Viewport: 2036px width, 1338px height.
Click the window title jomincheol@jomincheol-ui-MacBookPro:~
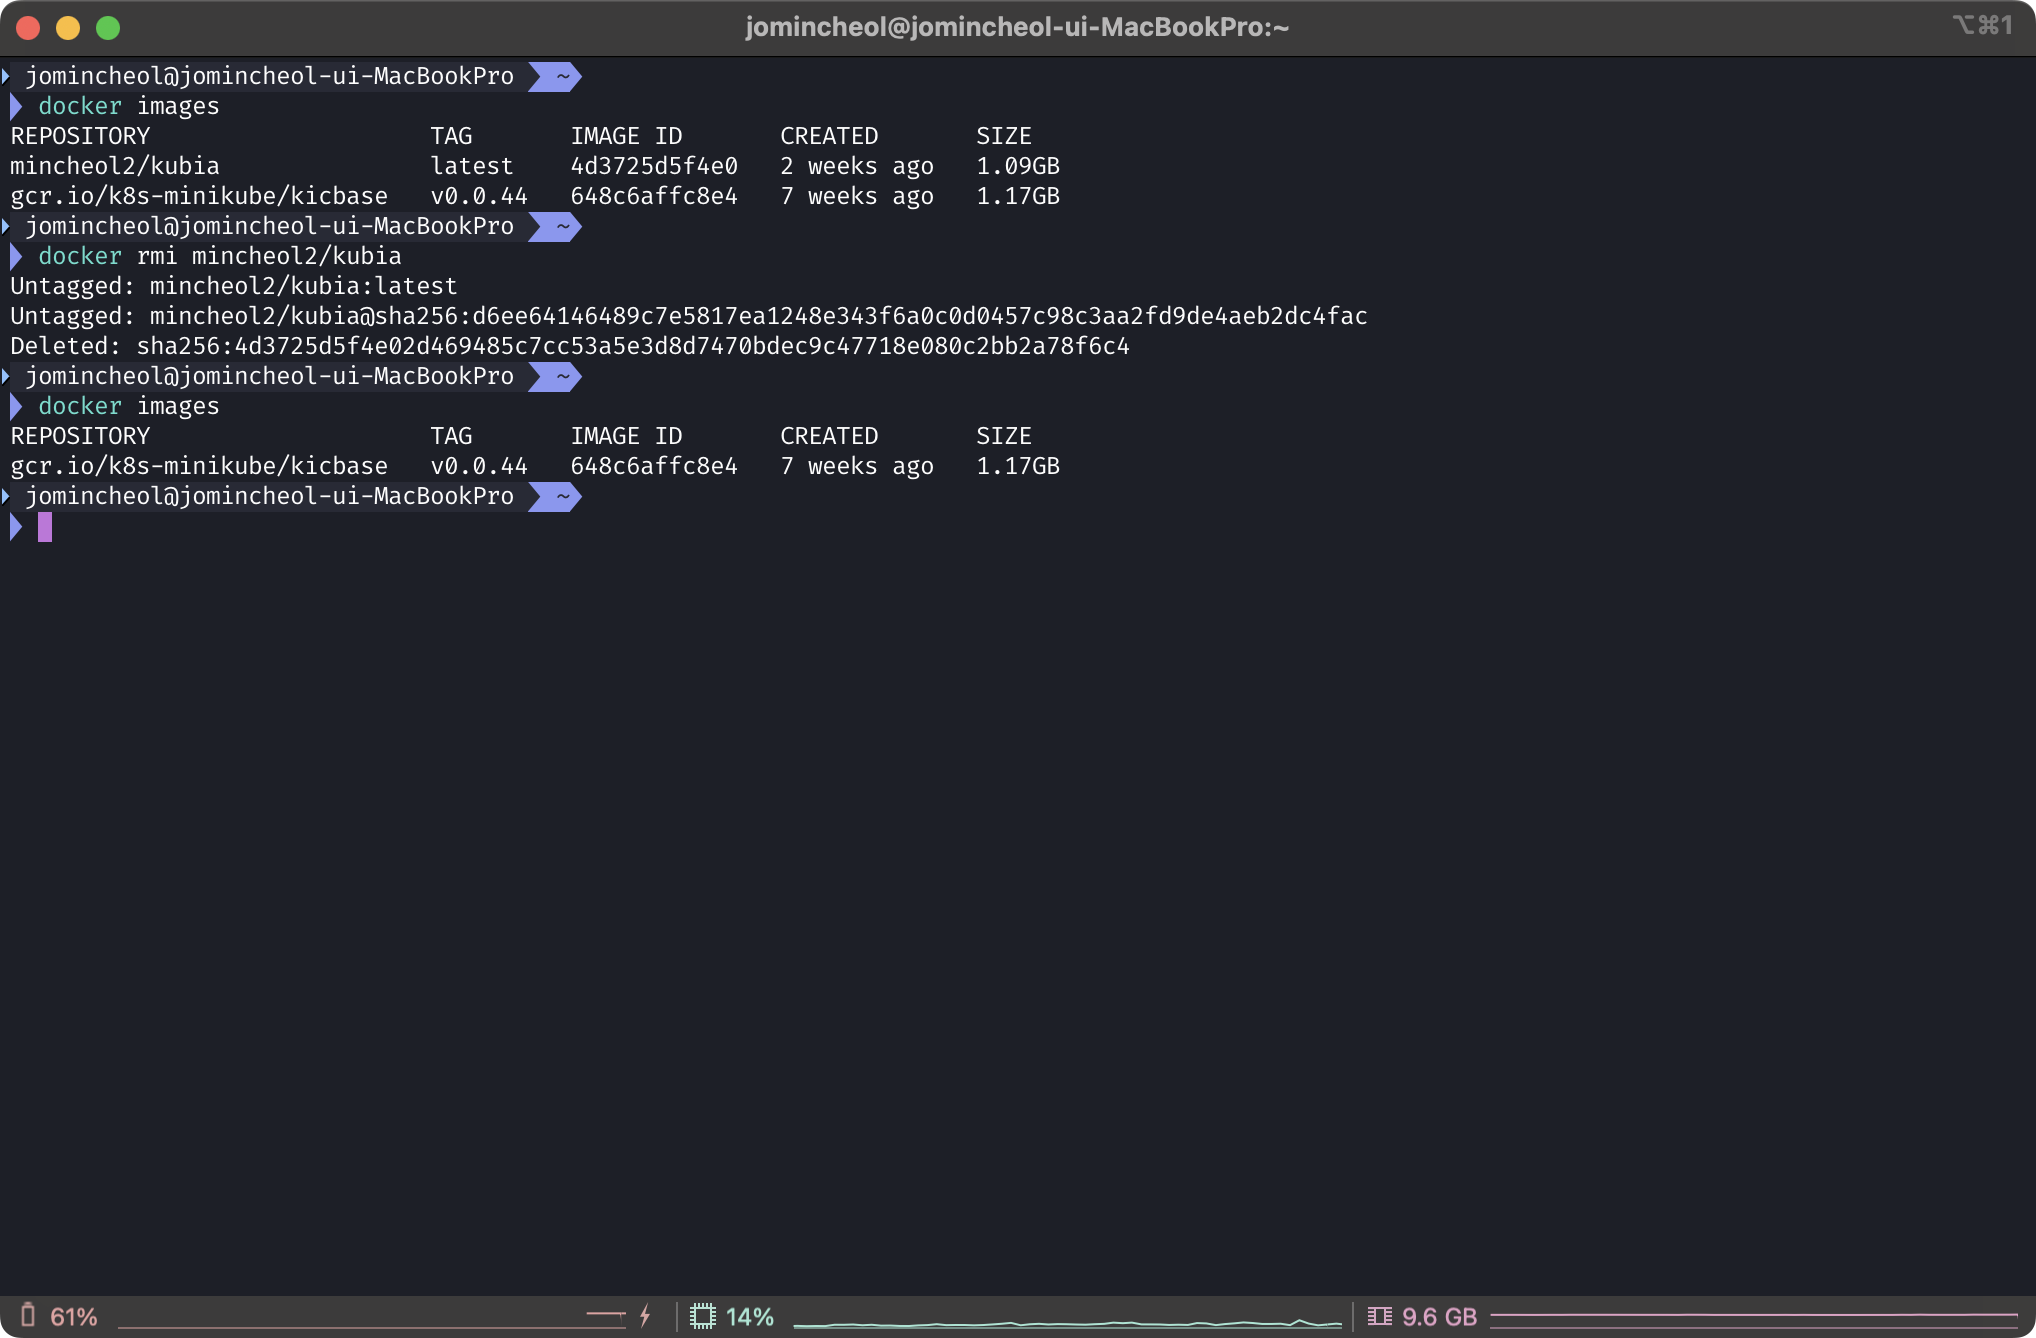tap(1017, 27)
